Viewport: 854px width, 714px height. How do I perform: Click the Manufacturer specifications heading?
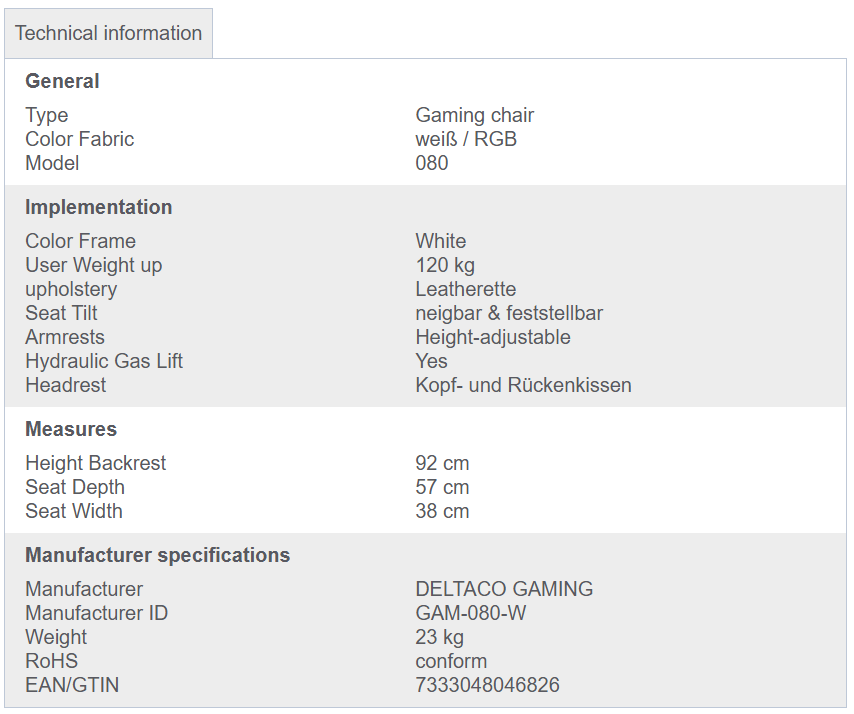[x=157, y=555]
